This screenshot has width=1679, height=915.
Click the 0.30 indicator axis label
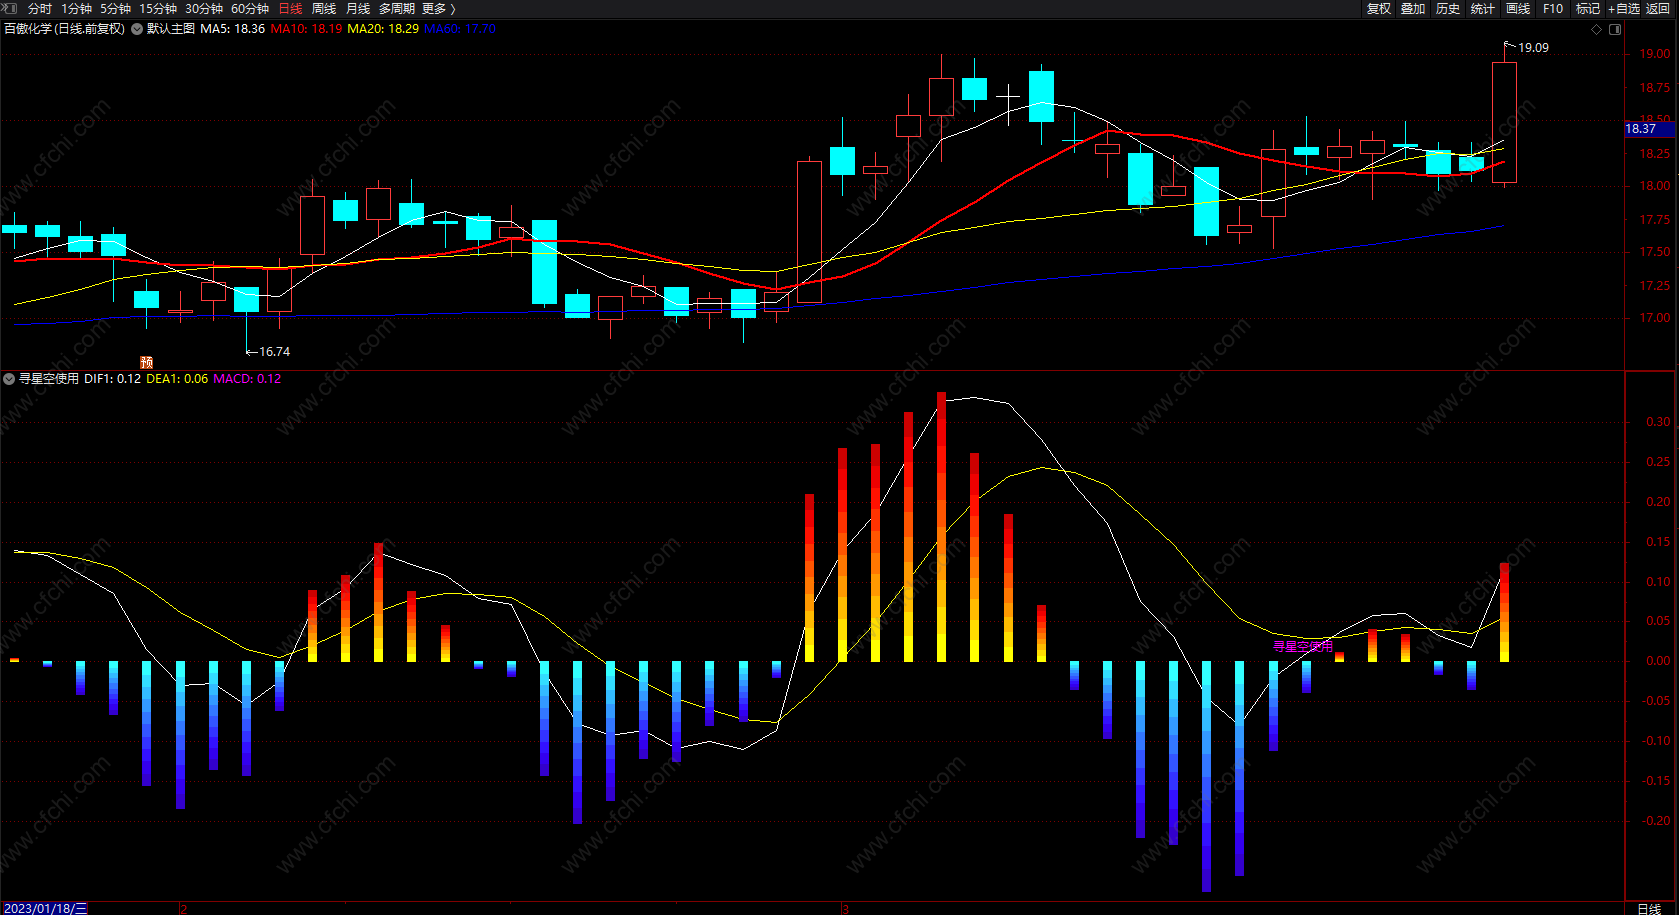click(x=1658, y=422)
